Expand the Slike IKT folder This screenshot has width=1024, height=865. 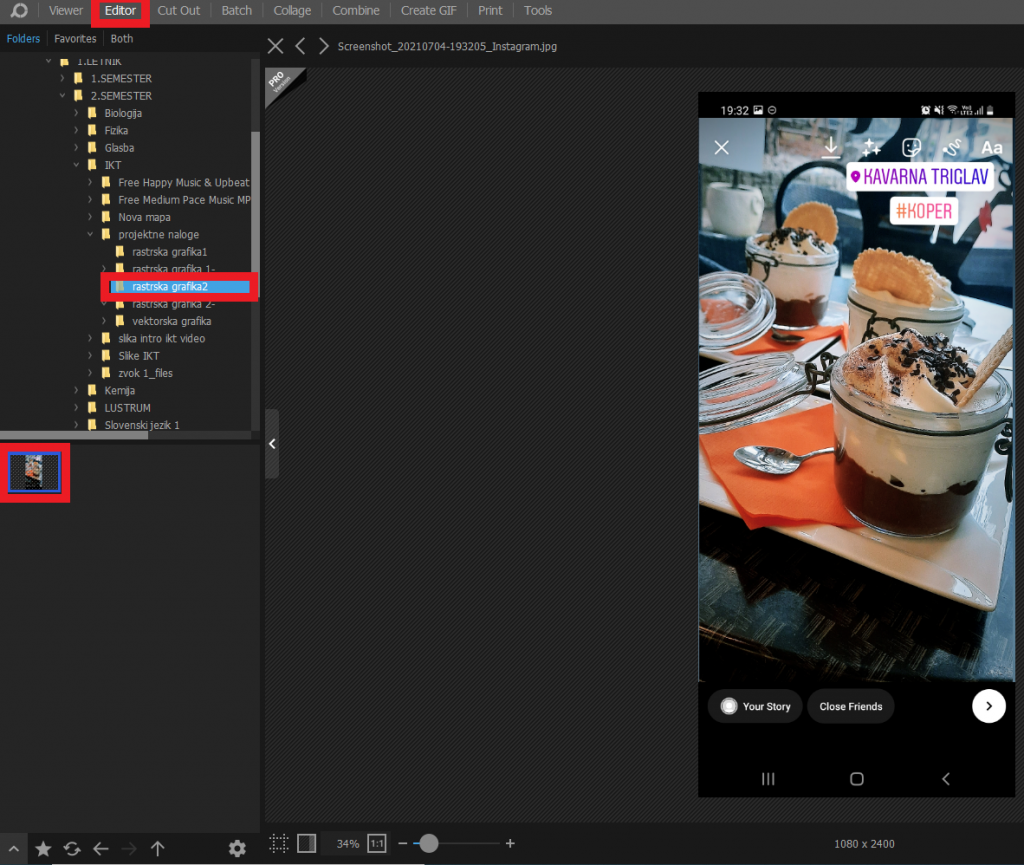point(90,356)
